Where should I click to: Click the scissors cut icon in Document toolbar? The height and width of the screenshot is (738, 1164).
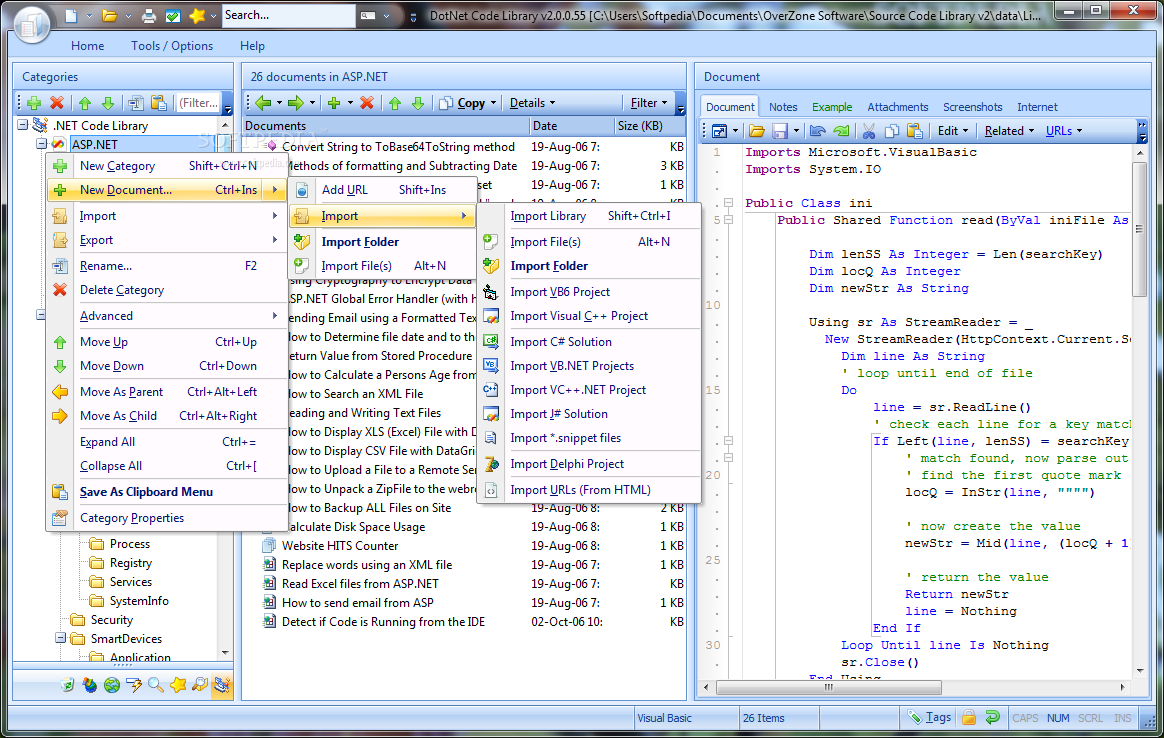click(869, 131)
